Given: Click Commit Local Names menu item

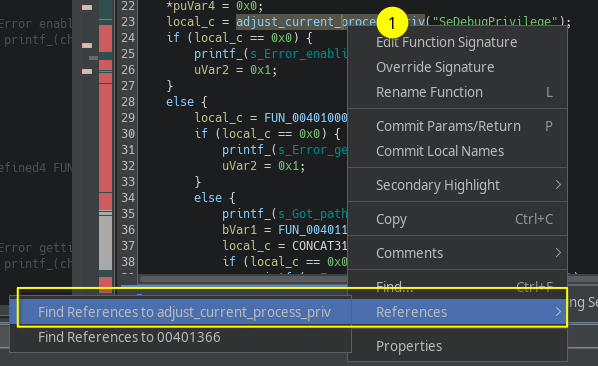Looking at the screenshot, I should click(x=457, y=151).
